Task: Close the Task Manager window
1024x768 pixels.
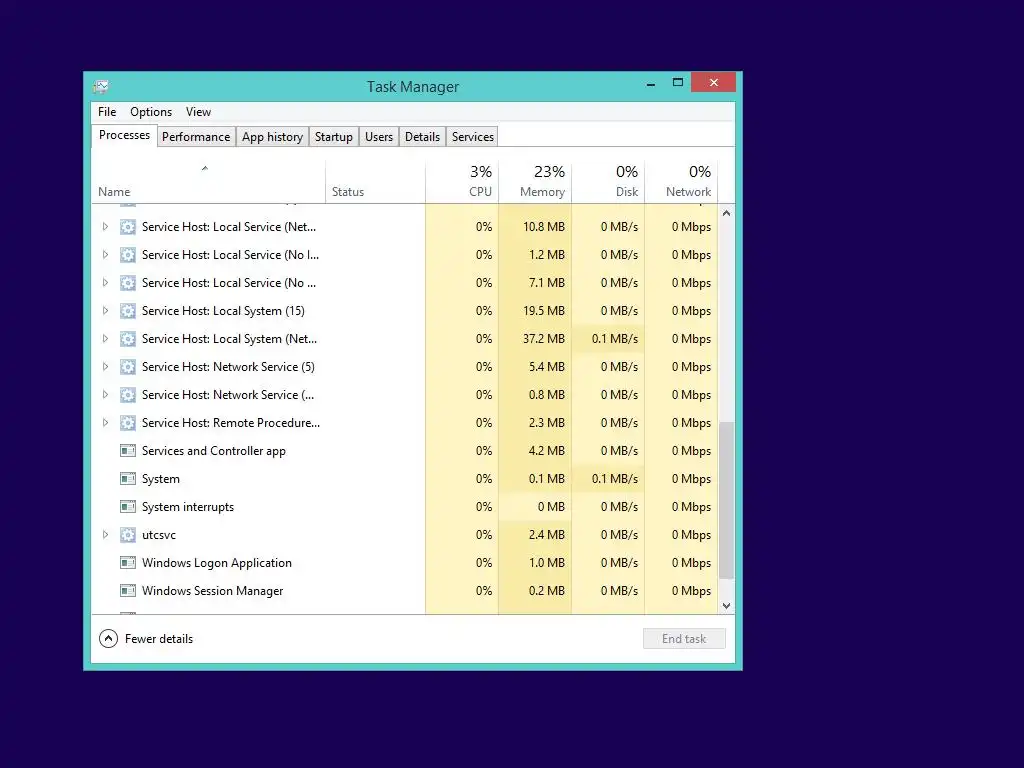Action: [x=713, y=82]
